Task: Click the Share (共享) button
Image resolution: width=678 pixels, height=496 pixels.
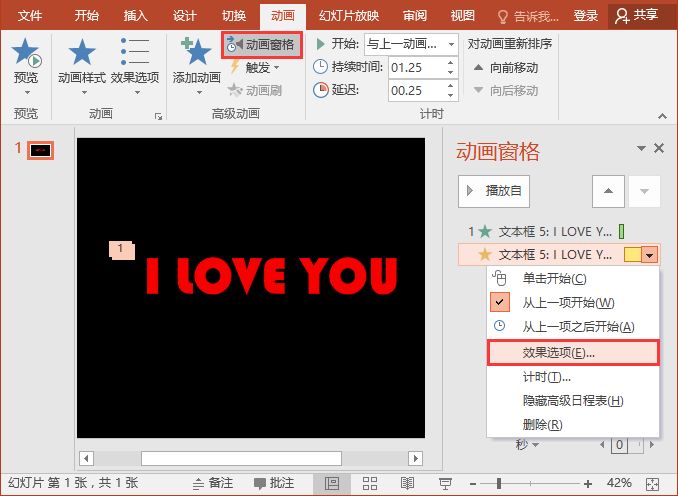Action: point(637,16)
